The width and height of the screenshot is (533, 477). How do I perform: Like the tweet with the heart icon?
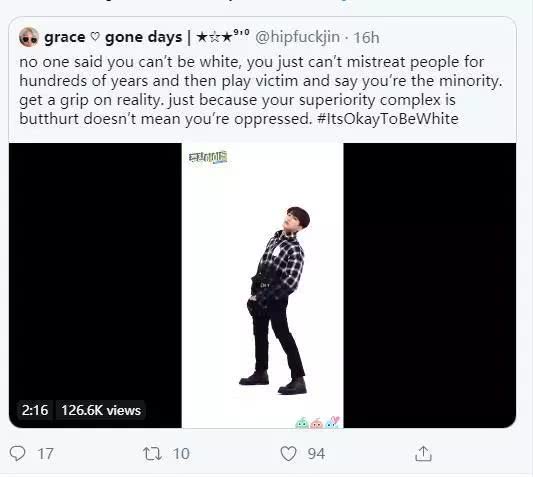coord(288,454)
